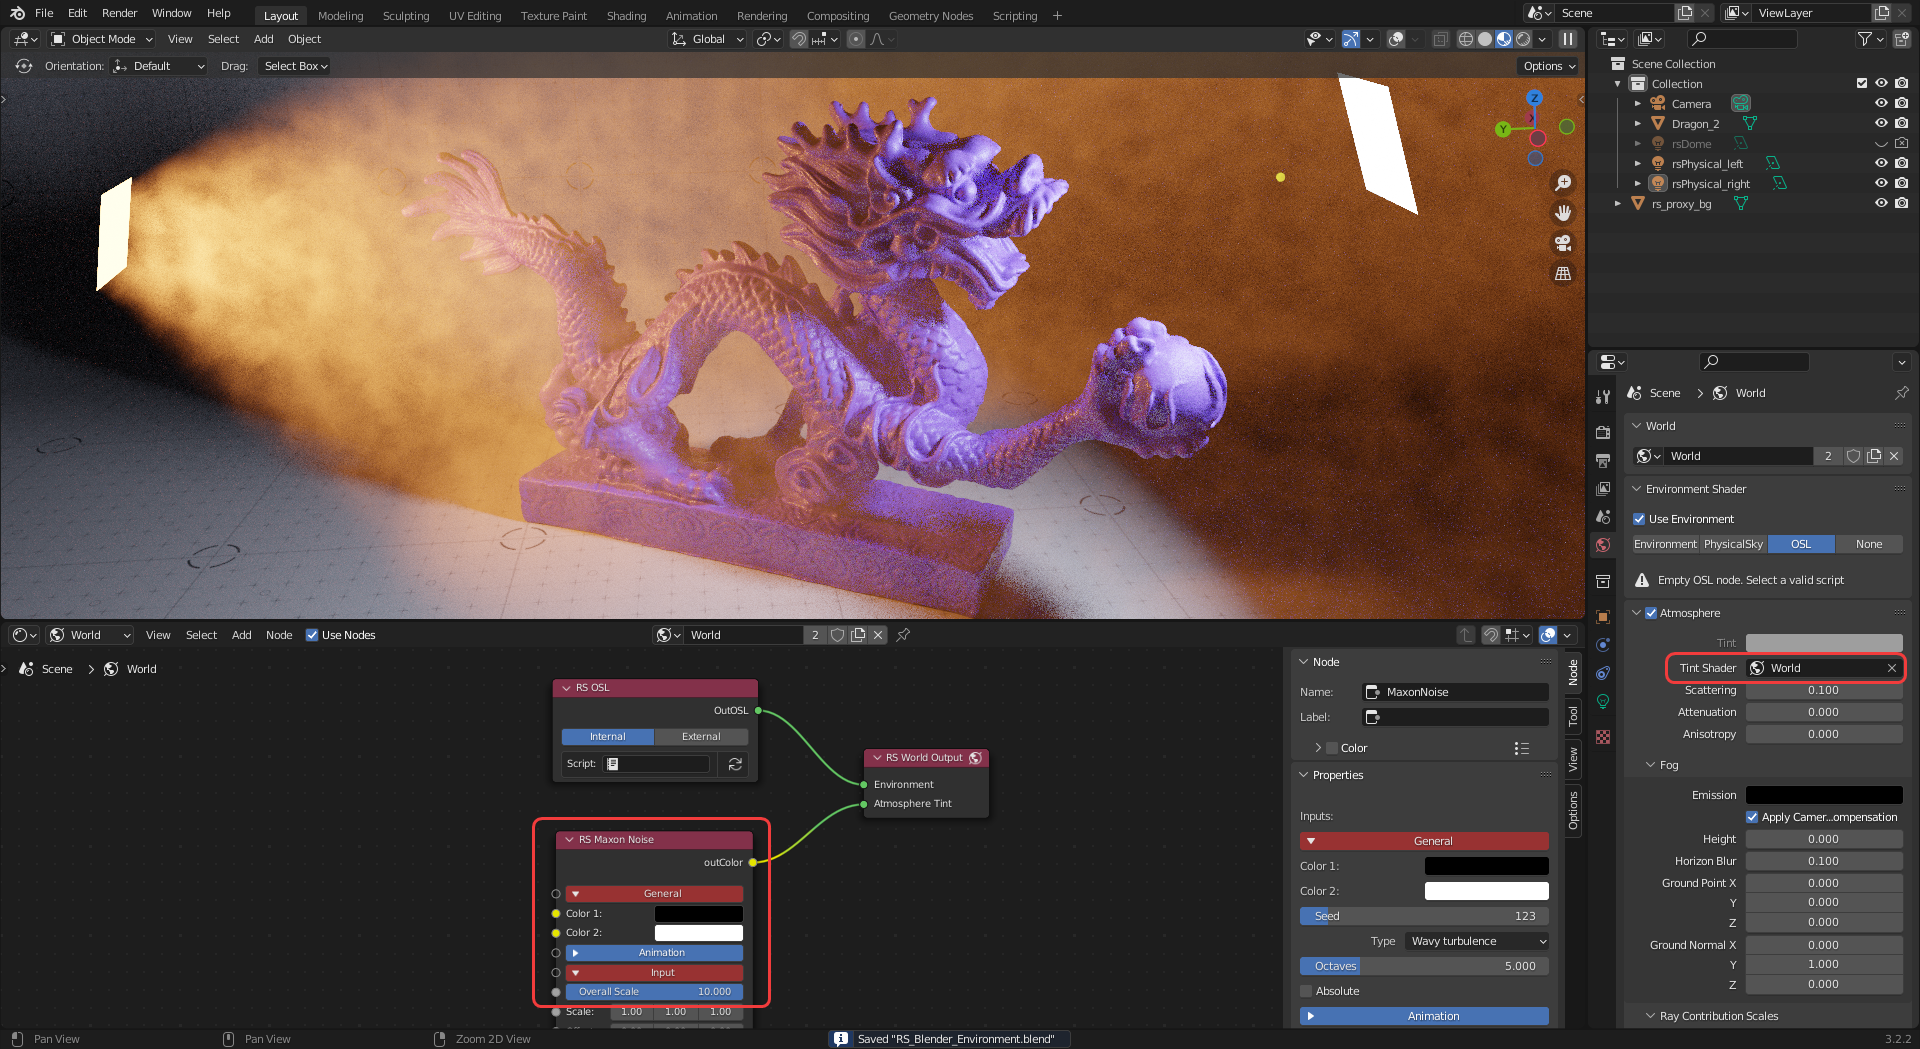Viewport: 1920px width, 1049px height.
Task: Click the Name field MaxonNoise
Action: click(1456, 692)
